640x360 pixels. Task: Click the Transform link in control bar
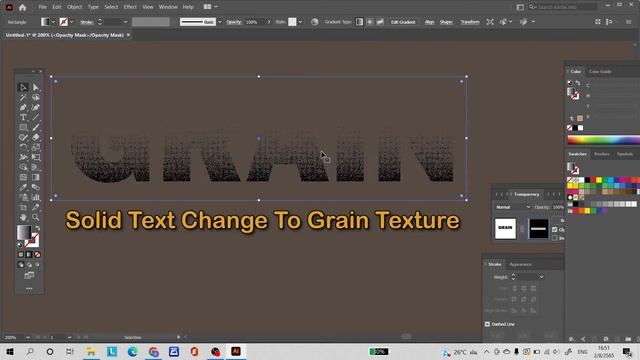pos(470,22)
